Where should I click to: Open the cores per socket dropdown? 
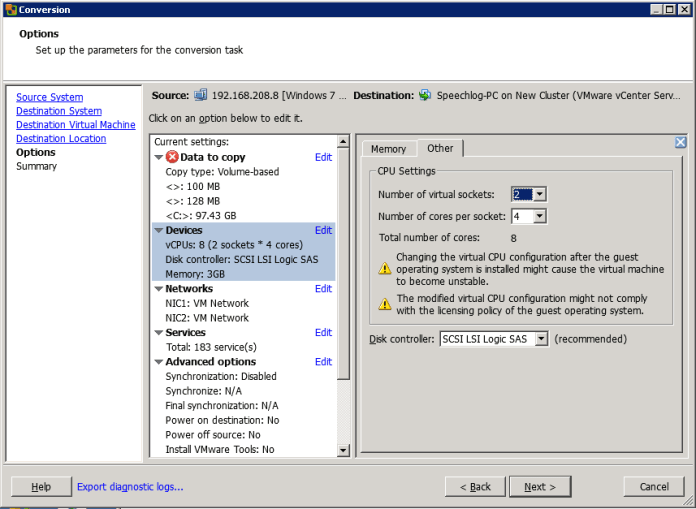[539, 216]
